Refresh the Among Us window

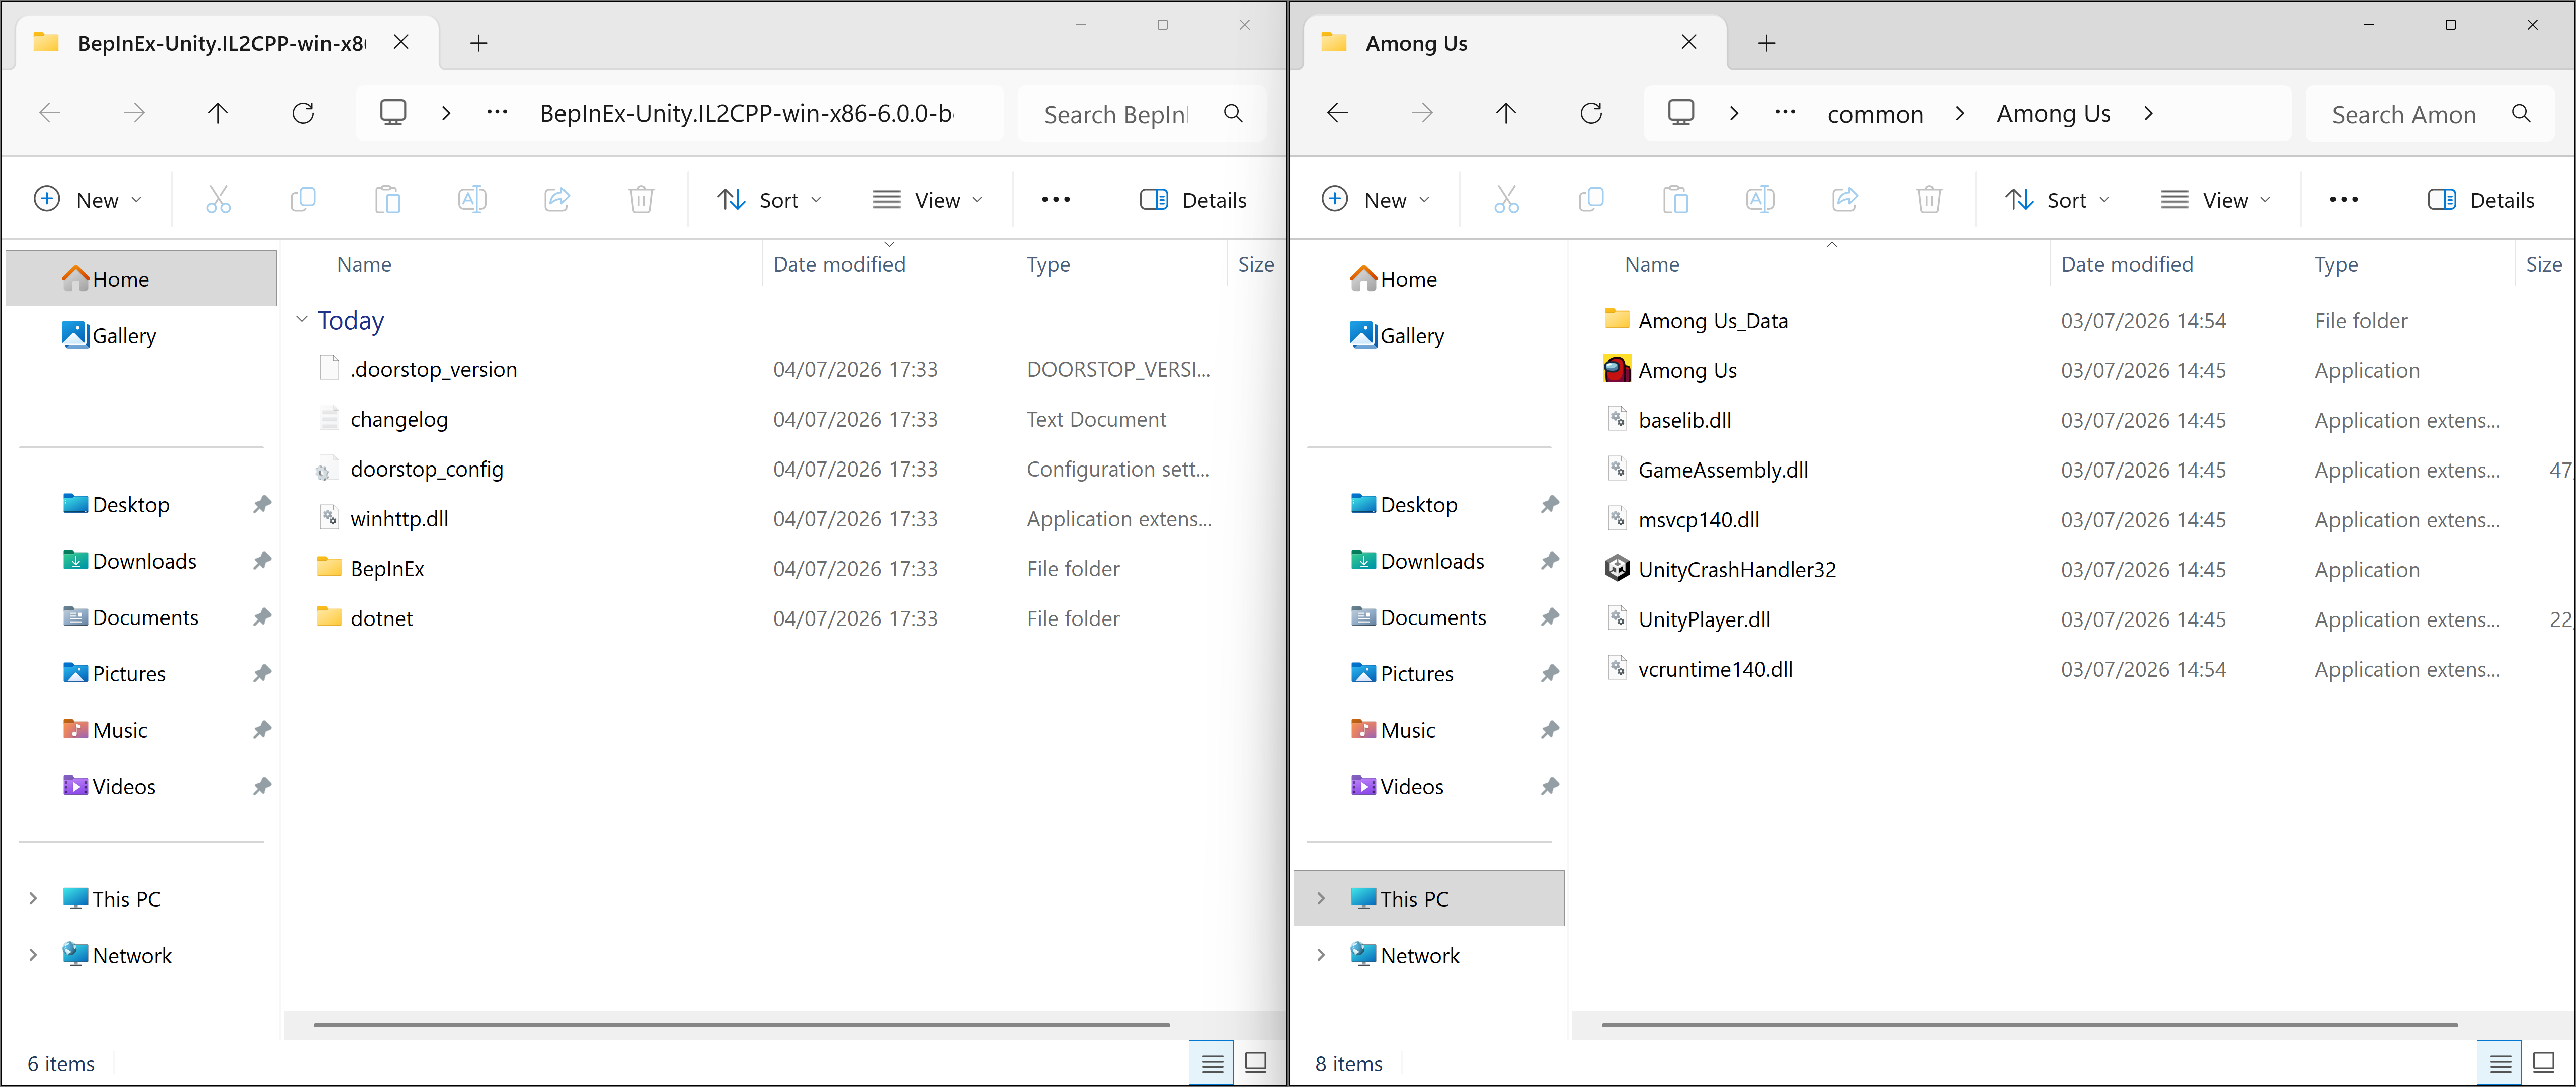[1591, 113]
